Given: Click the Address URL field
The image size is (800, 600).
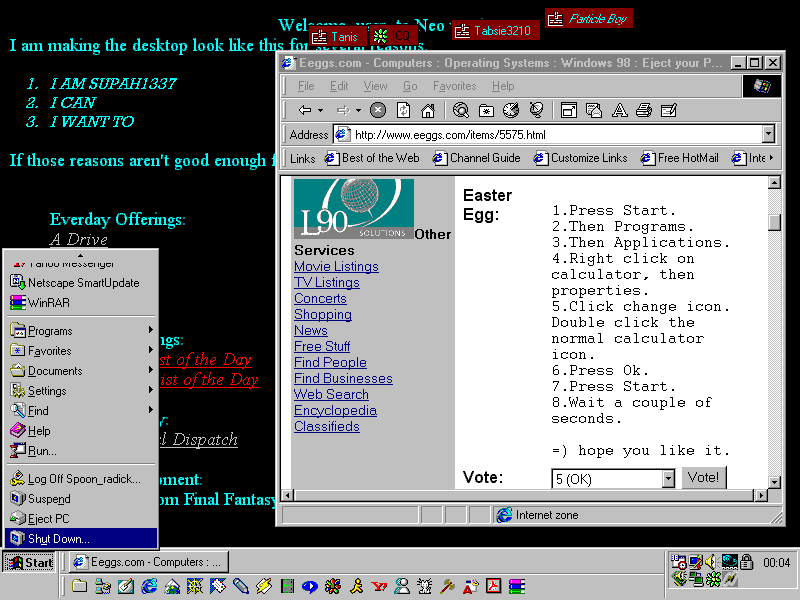Looking at the screenshot, I should 548,135.
